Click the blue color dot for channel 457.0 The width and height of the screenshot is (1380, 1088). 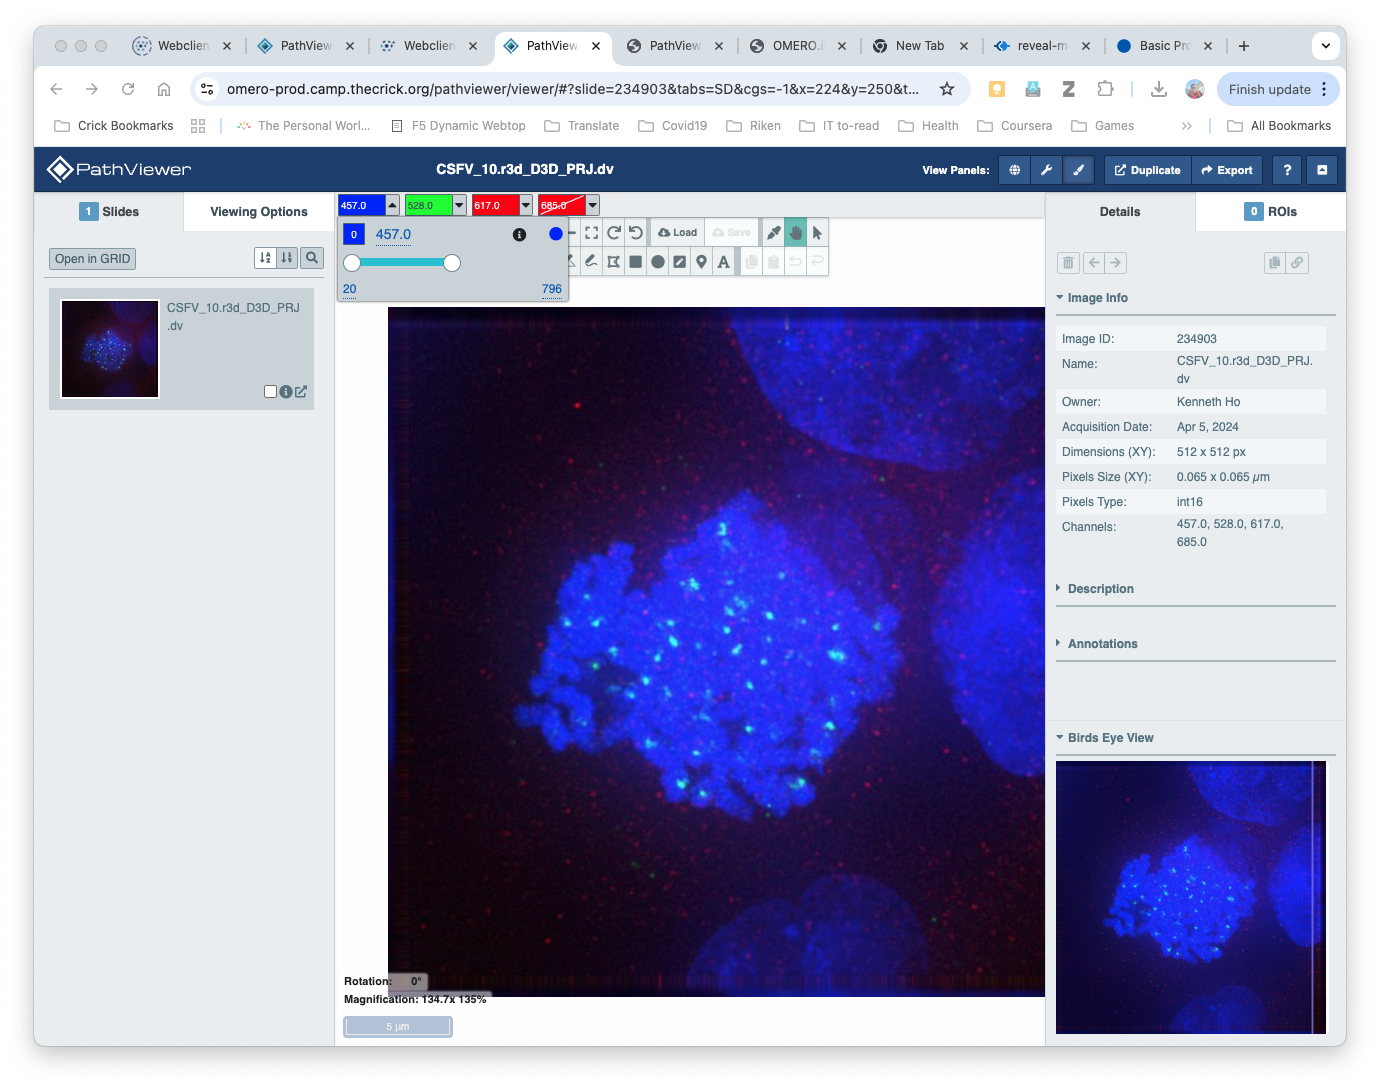tap(556, 234)
